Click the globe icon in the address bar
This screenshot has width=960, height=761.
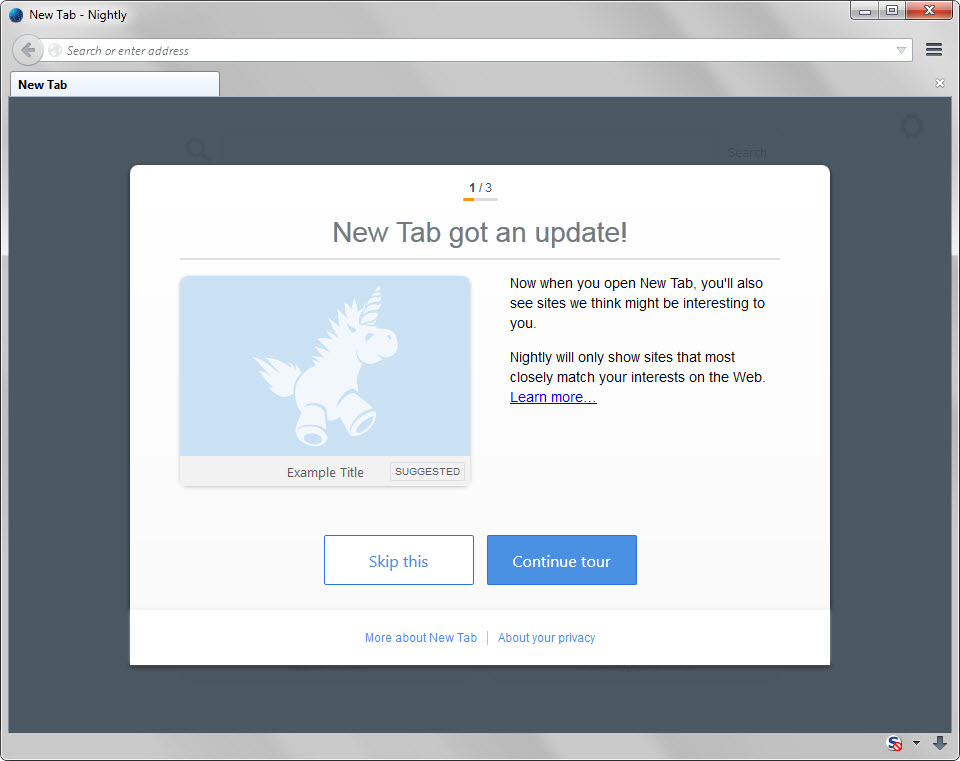tap(55, 50)
